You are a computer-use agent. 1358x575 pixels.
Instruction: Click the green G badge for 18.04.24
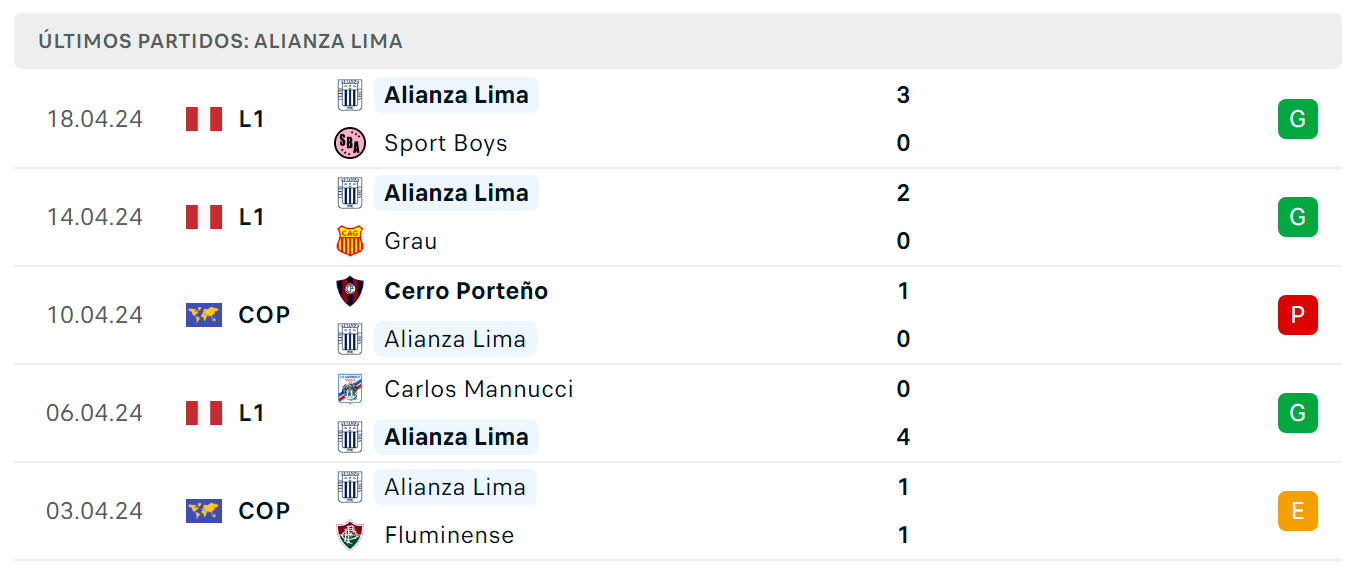pos(1297,119)
